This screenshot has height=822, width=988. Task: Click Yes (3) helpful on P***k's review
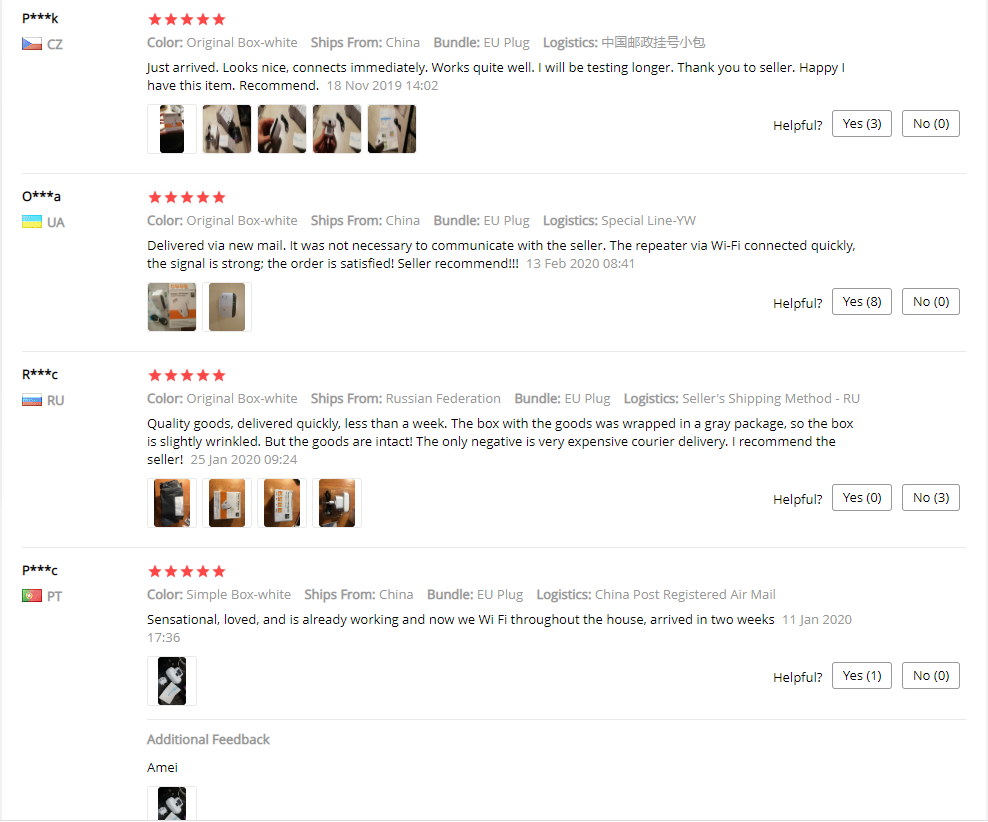click(861, 123)
